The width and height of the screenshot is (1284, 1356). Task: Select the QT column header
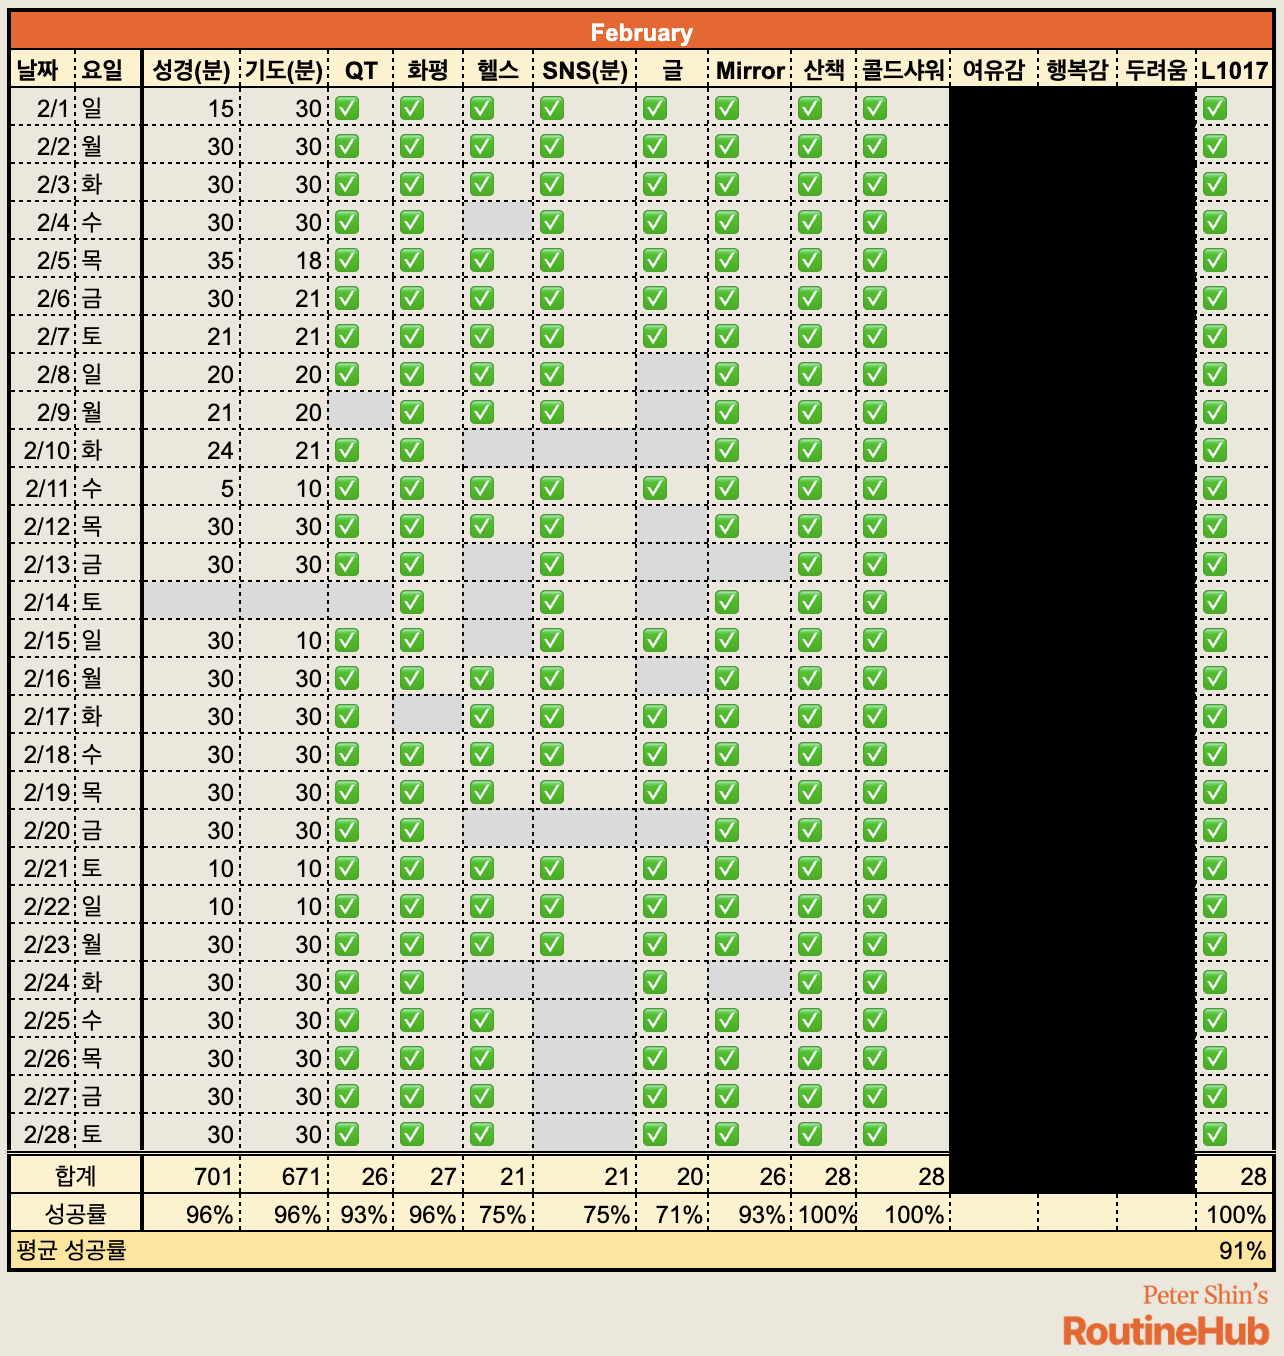361,70
